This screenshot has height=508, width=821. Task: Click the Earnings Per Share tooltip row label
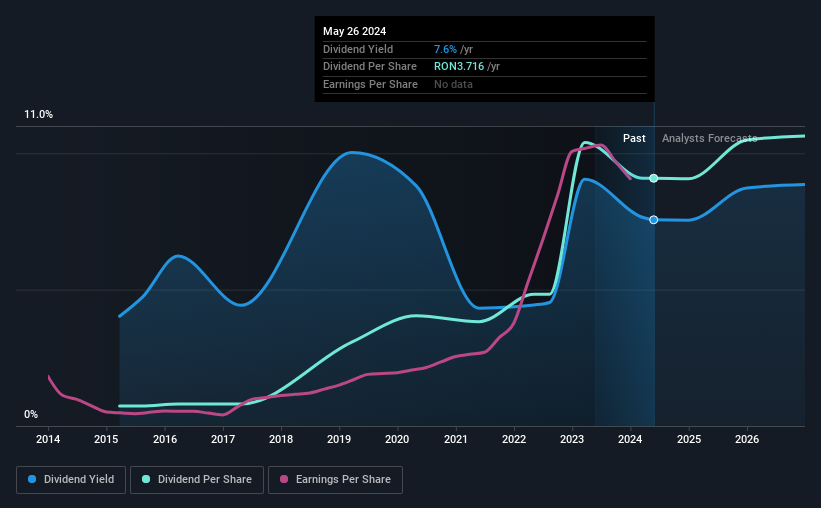click(x=370, y=84)
